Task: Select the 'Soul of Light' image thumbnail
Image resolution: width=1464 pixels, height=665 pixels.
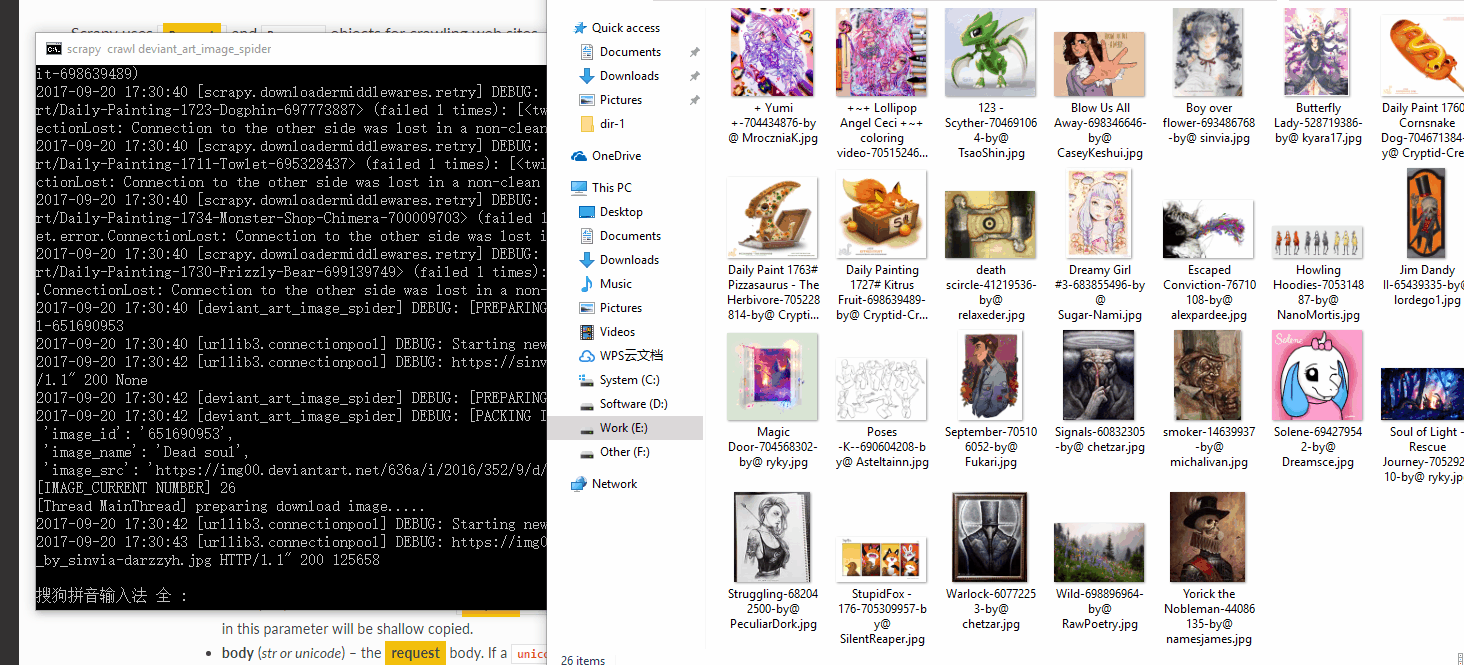Action: [1422, 395]
